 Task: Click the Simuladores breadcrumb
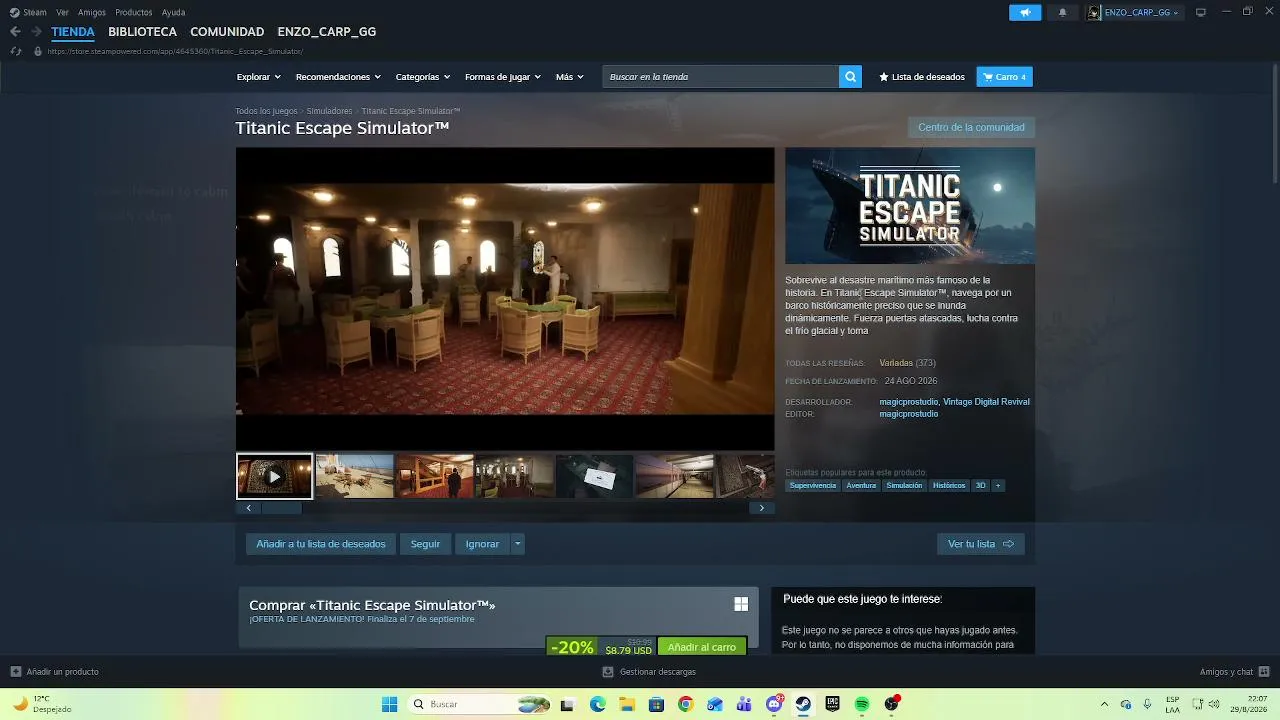pyautogui.click(x=329, y=111)
